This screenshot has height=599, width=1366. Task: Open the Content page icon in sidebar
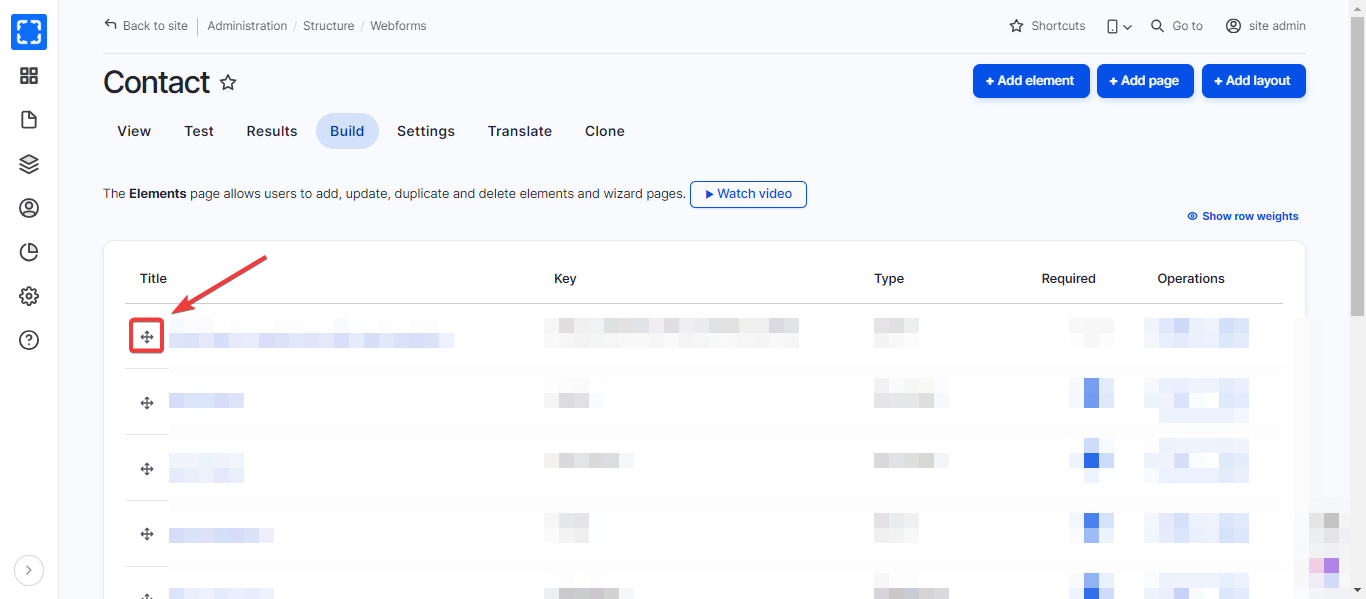29,120
